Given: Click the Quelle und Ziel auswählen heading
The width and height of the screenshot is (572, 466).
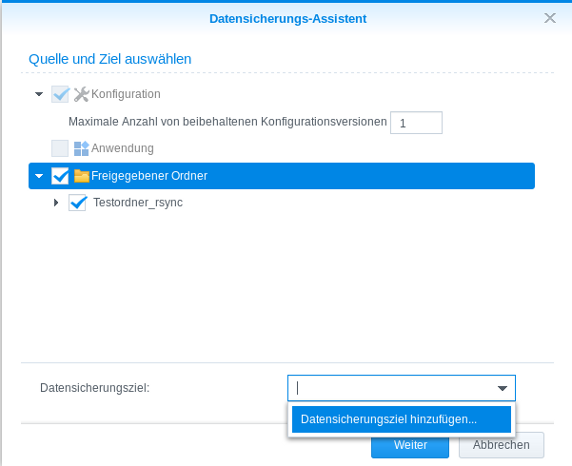Looking at the screenshot, I should click(110, 59).
